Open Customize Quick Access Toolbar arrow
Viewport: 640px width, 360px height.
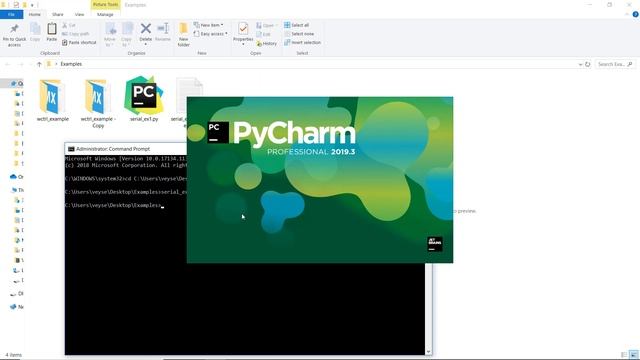(x=32, y=5)
